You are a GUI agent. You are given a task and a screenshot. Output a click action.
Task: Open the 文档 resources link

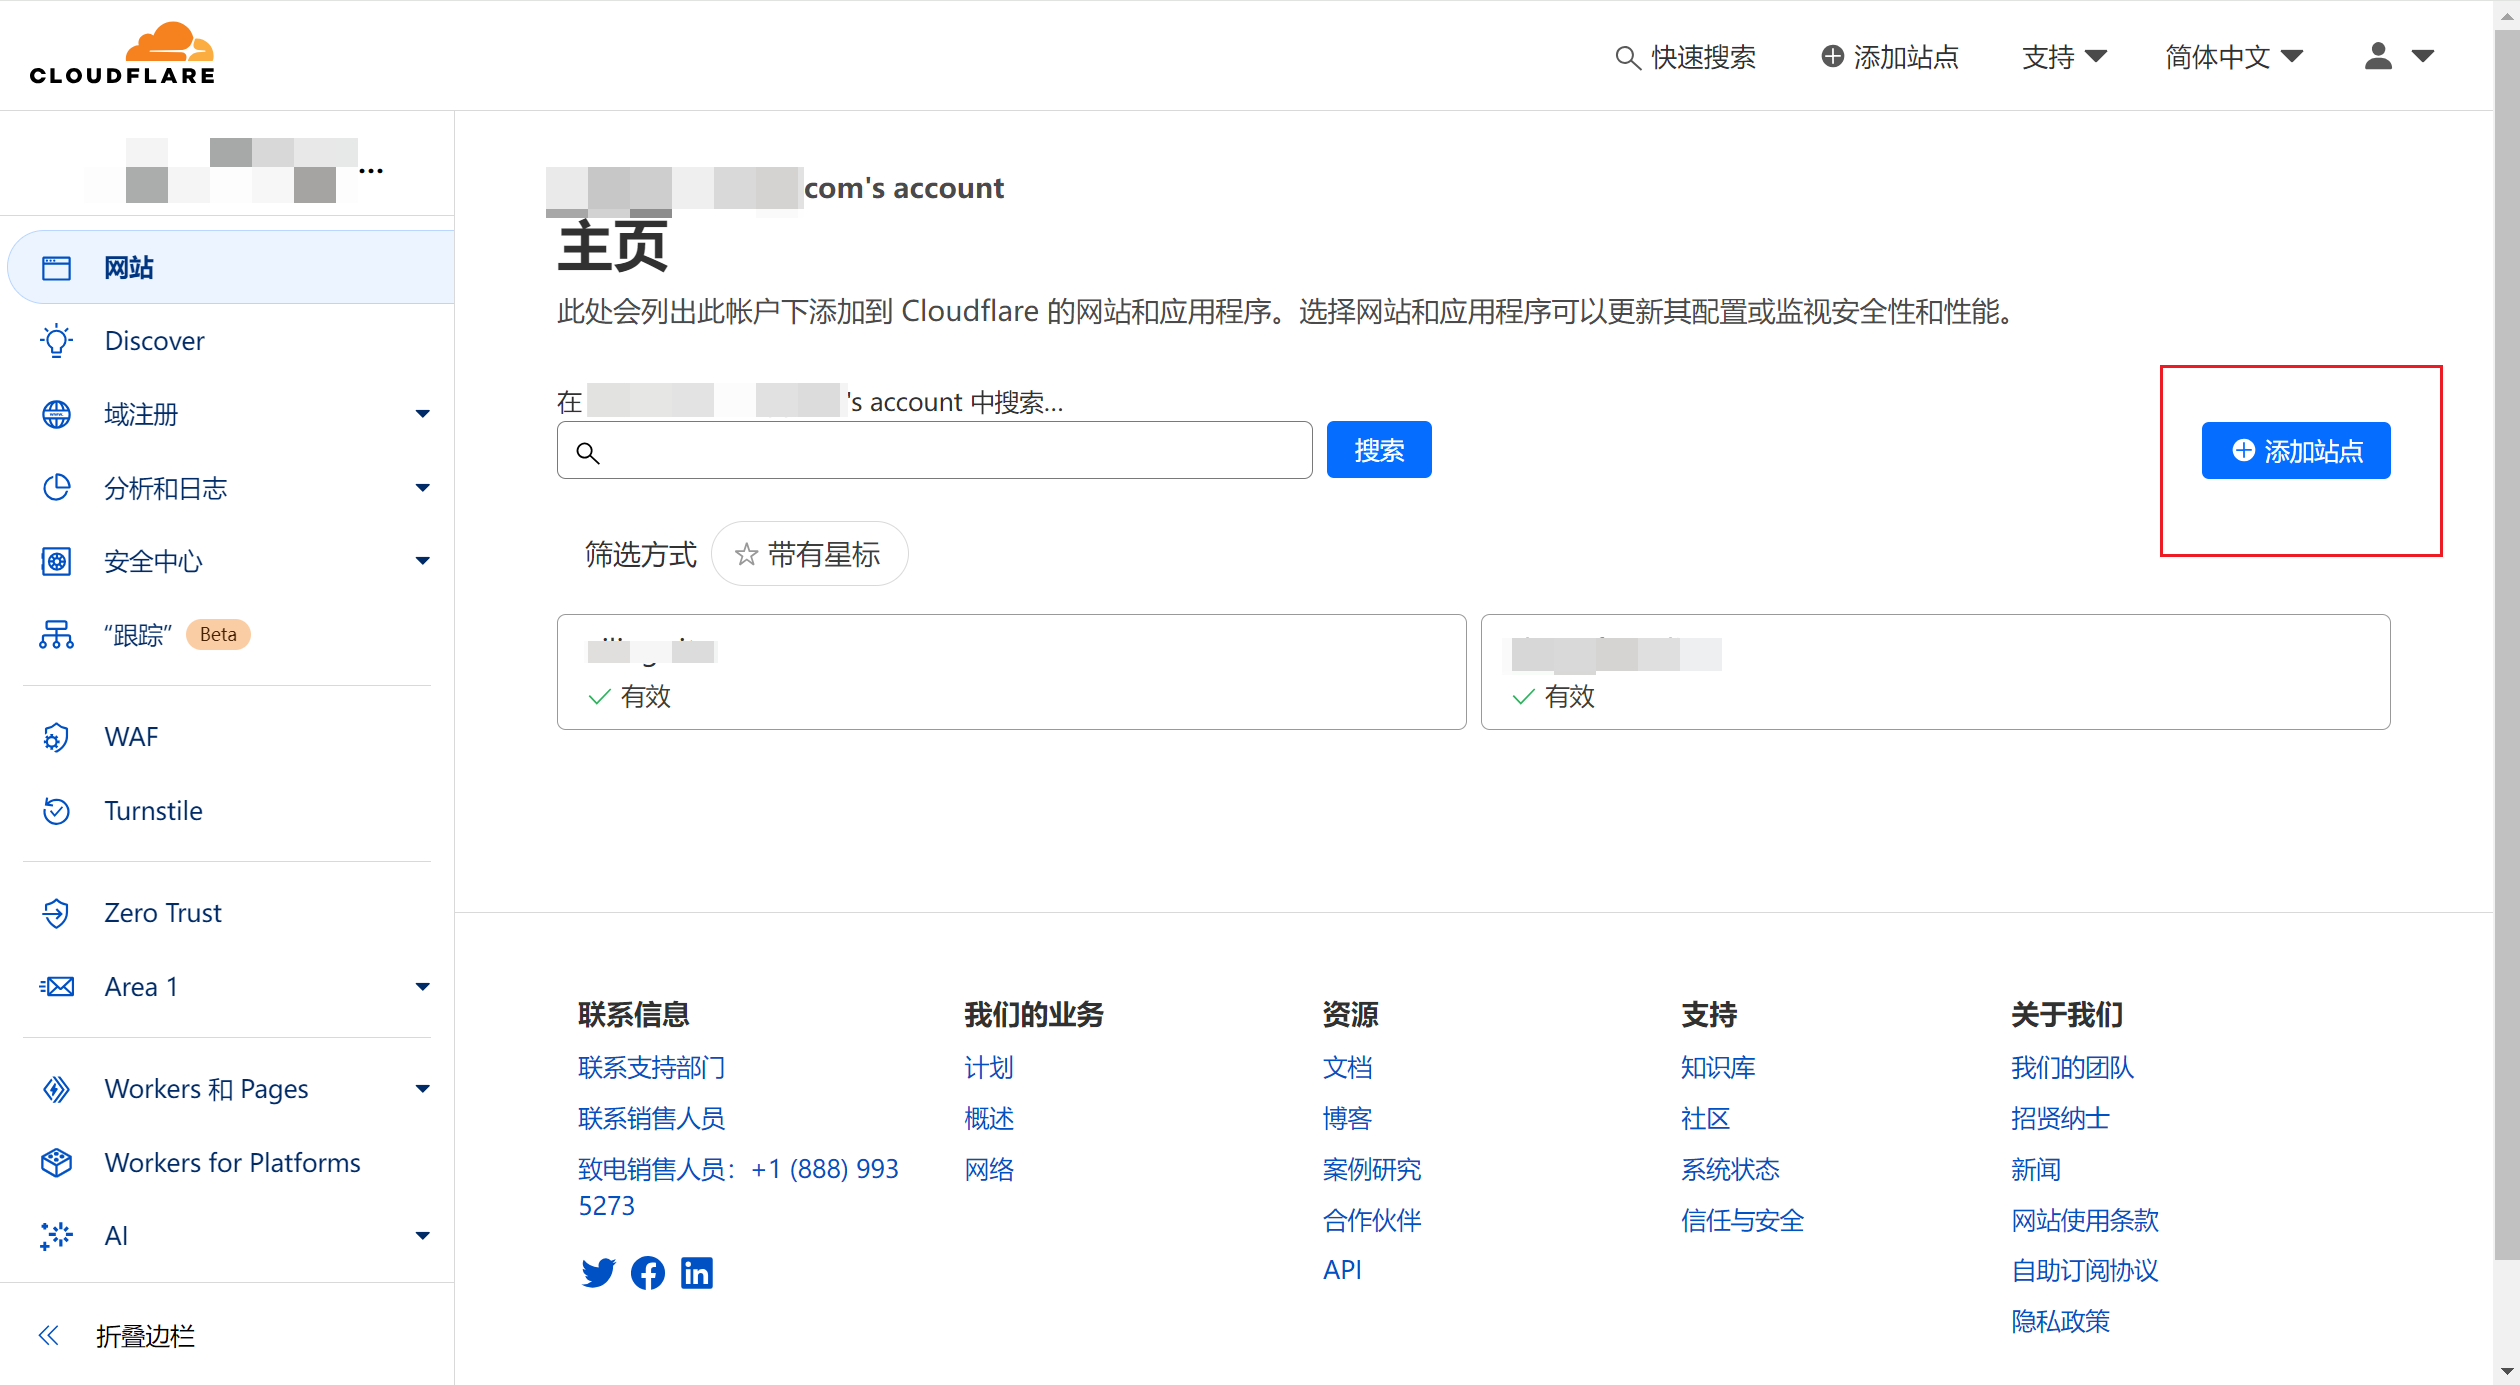[x=1347, y=1067]
